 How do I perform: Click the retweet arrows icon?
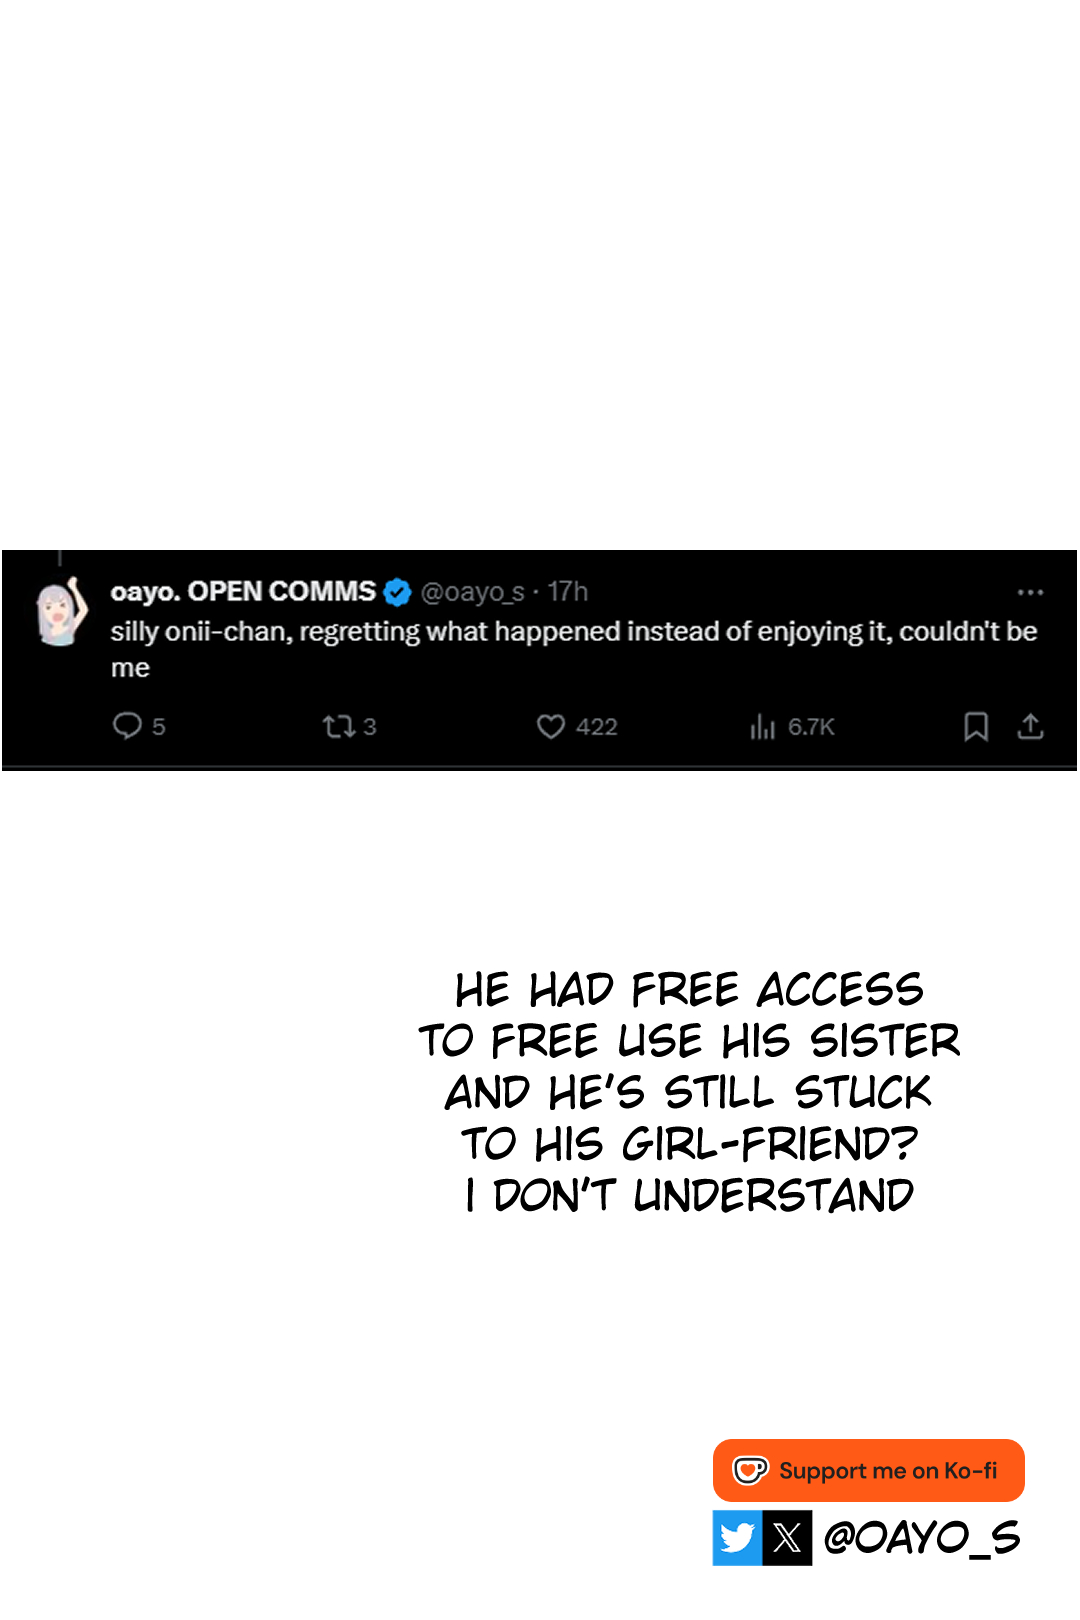pyautogui.click(x=339, y=726)
